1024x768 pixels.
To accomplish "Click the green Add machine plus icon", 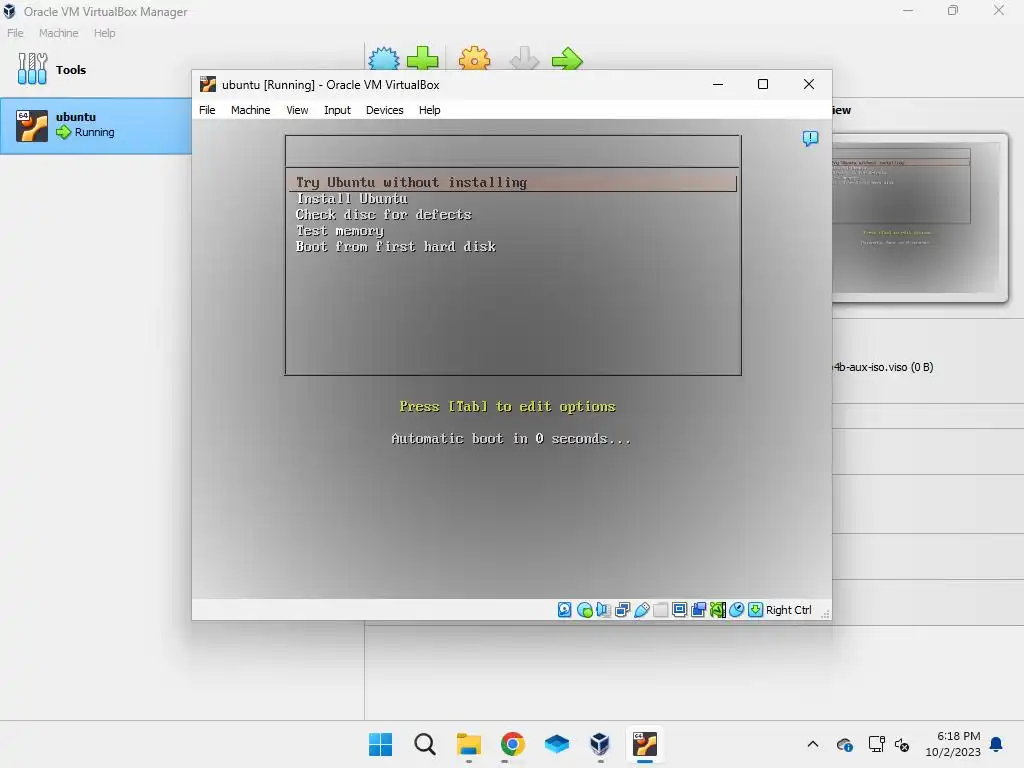I will click(x=423, y=58).
